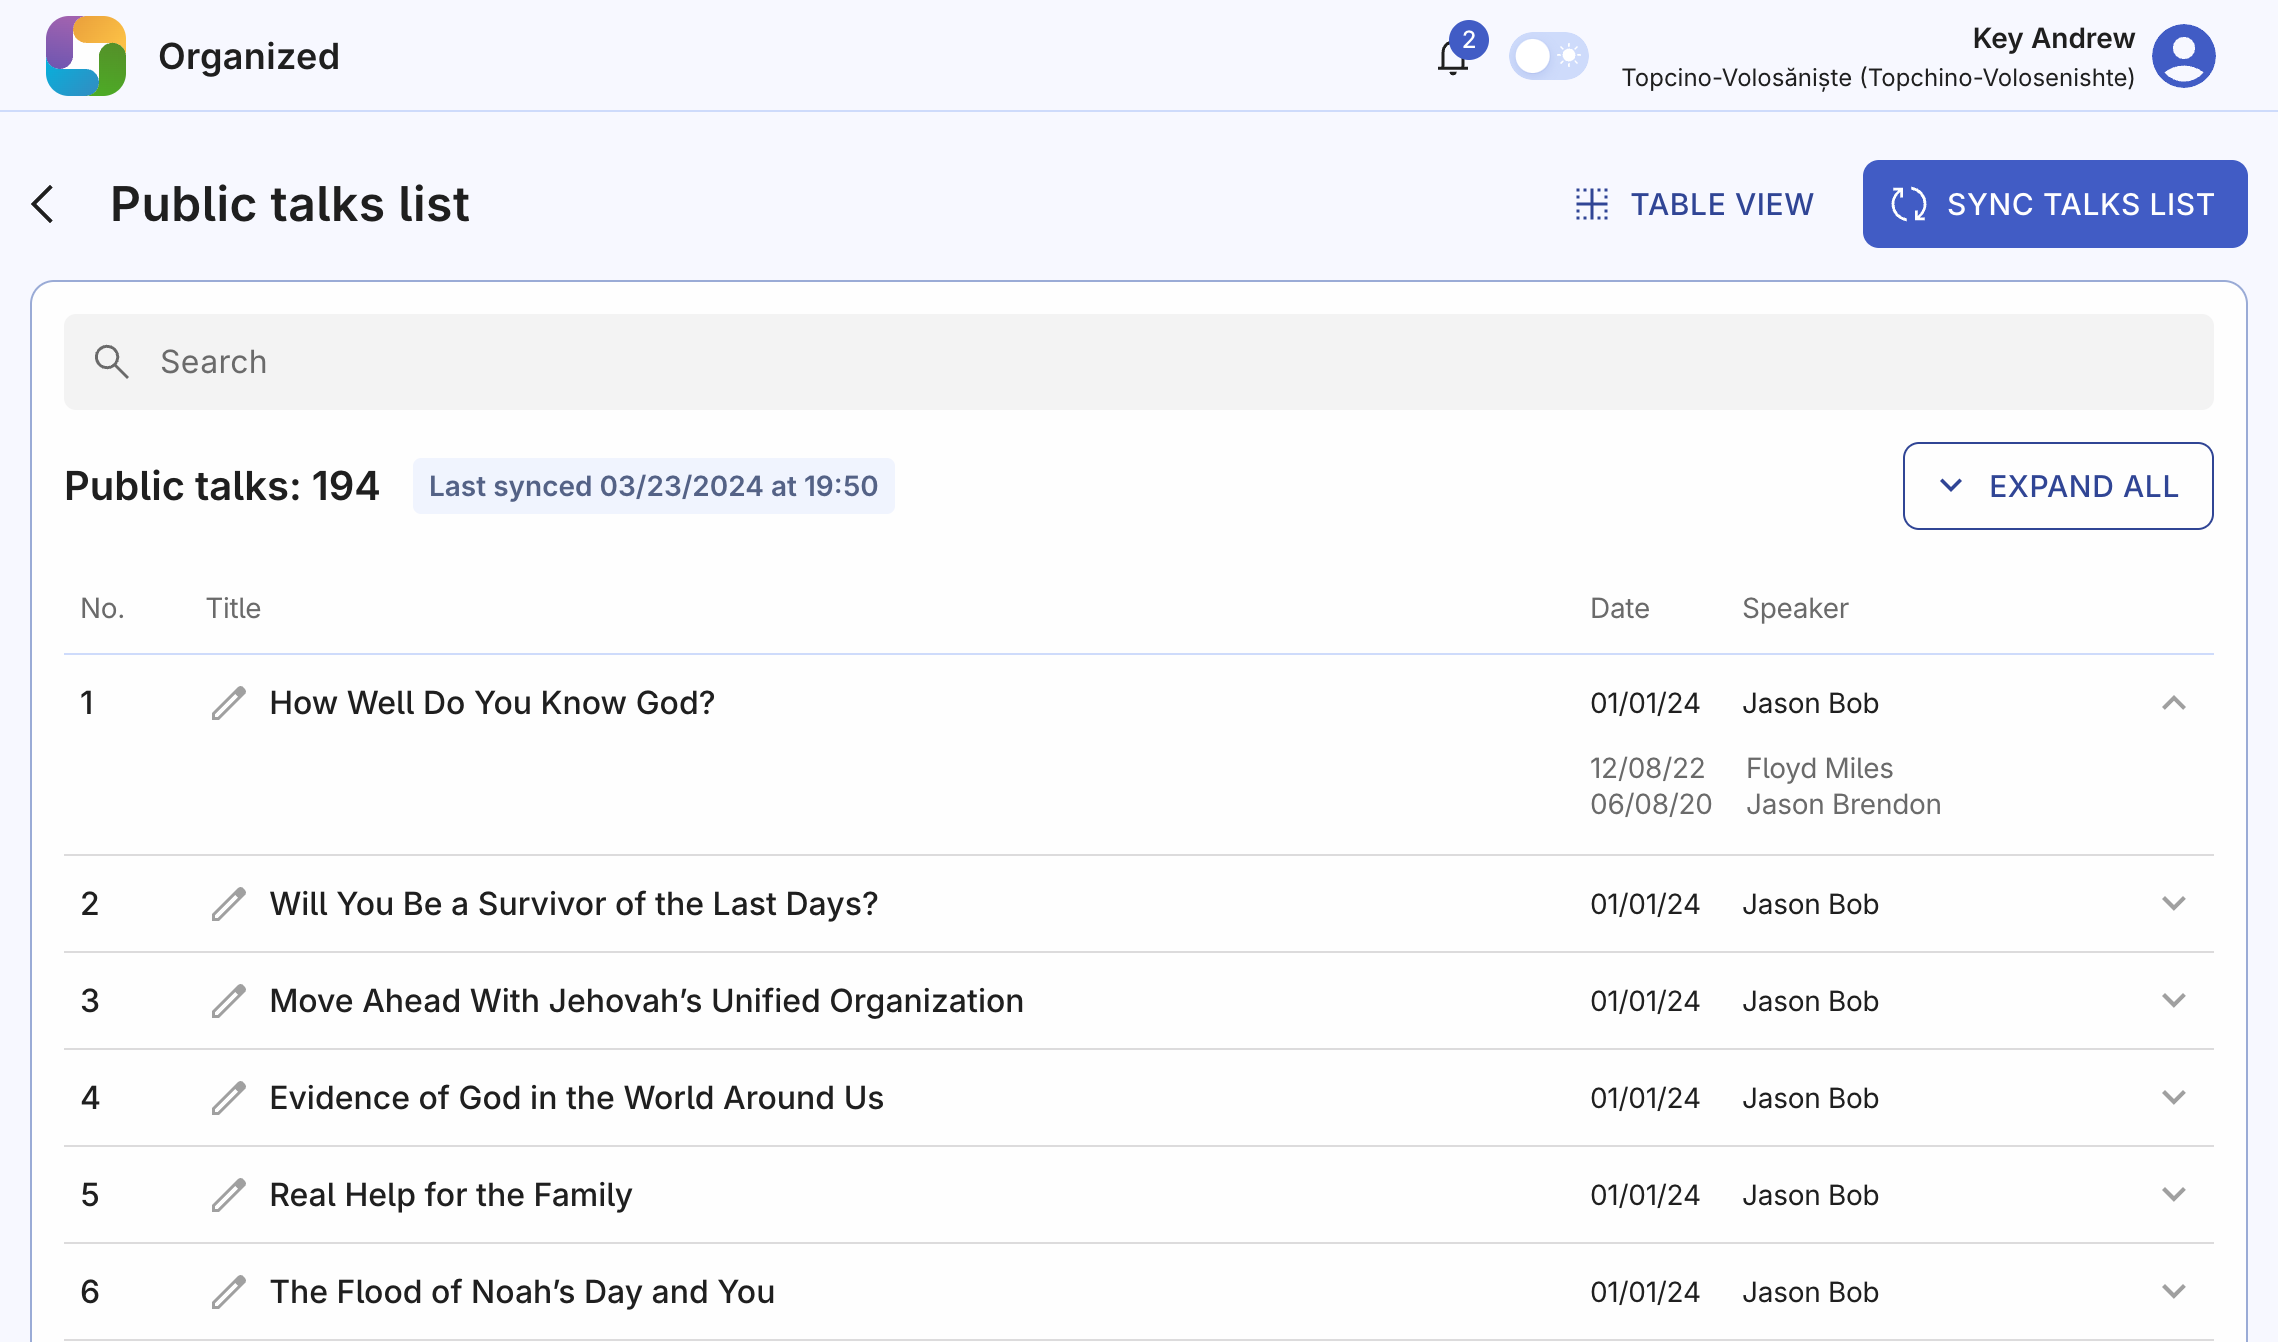This screenshot has width=2278, height=1342.
Task: Edit 'The Flood of Noah's Day and You' title
Action: click(228, 1292)
